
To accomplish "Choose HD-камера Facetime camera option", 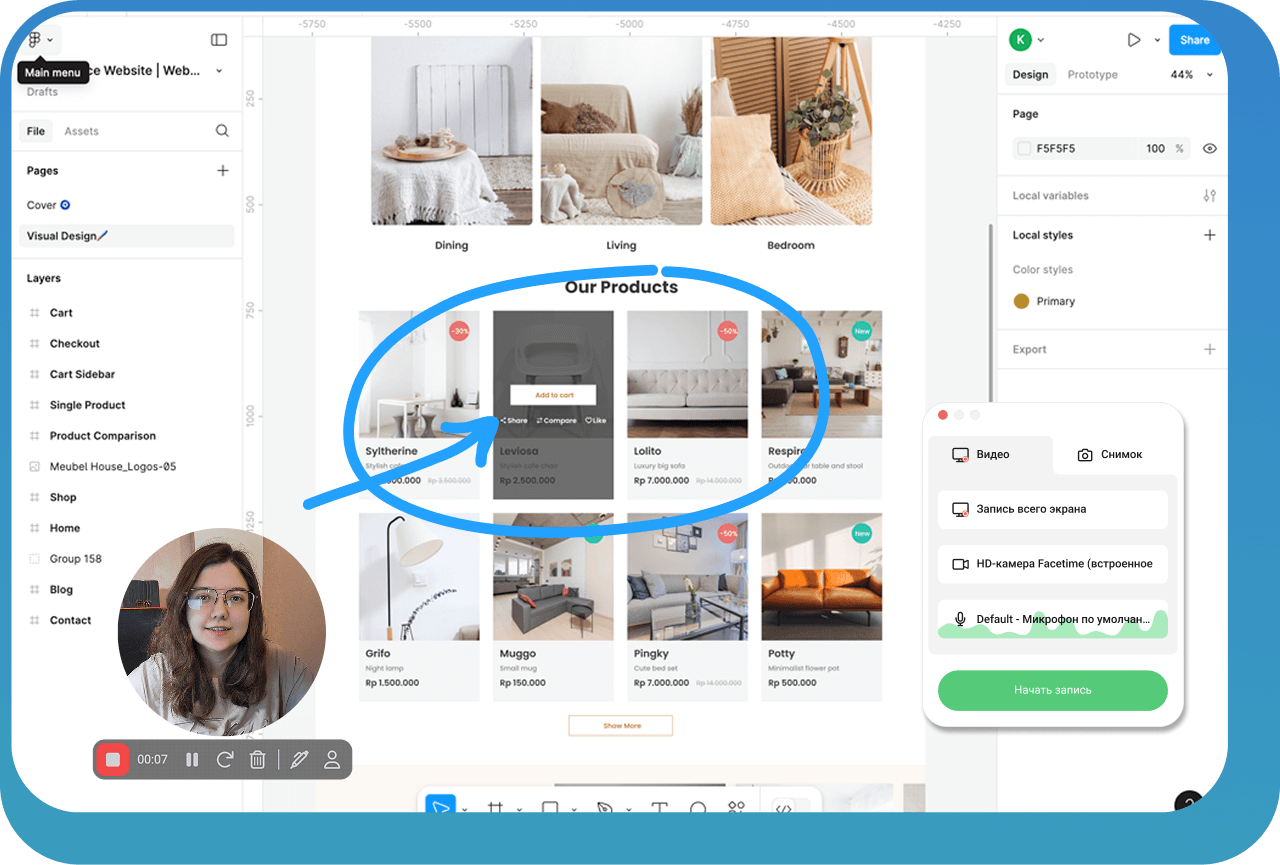I will [x=1053, y=564].
